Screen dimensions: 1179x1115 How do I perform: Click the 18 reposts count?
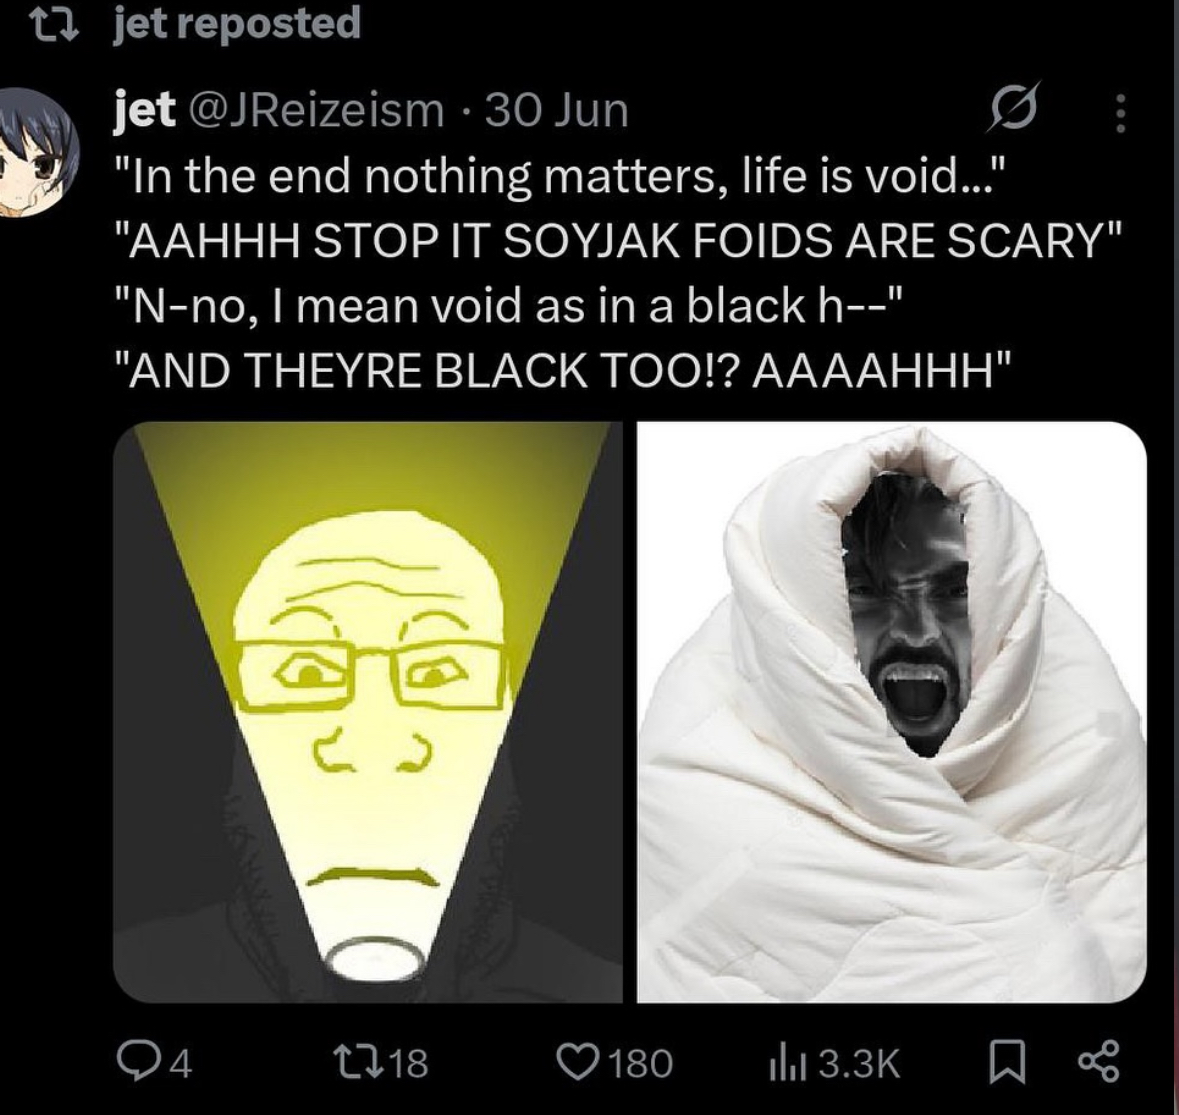pos(410,1063)
